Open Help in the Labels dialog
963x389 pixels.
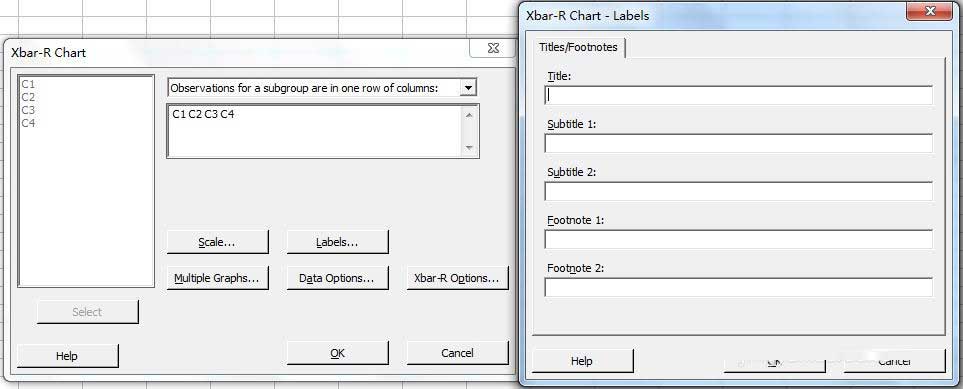582,361
